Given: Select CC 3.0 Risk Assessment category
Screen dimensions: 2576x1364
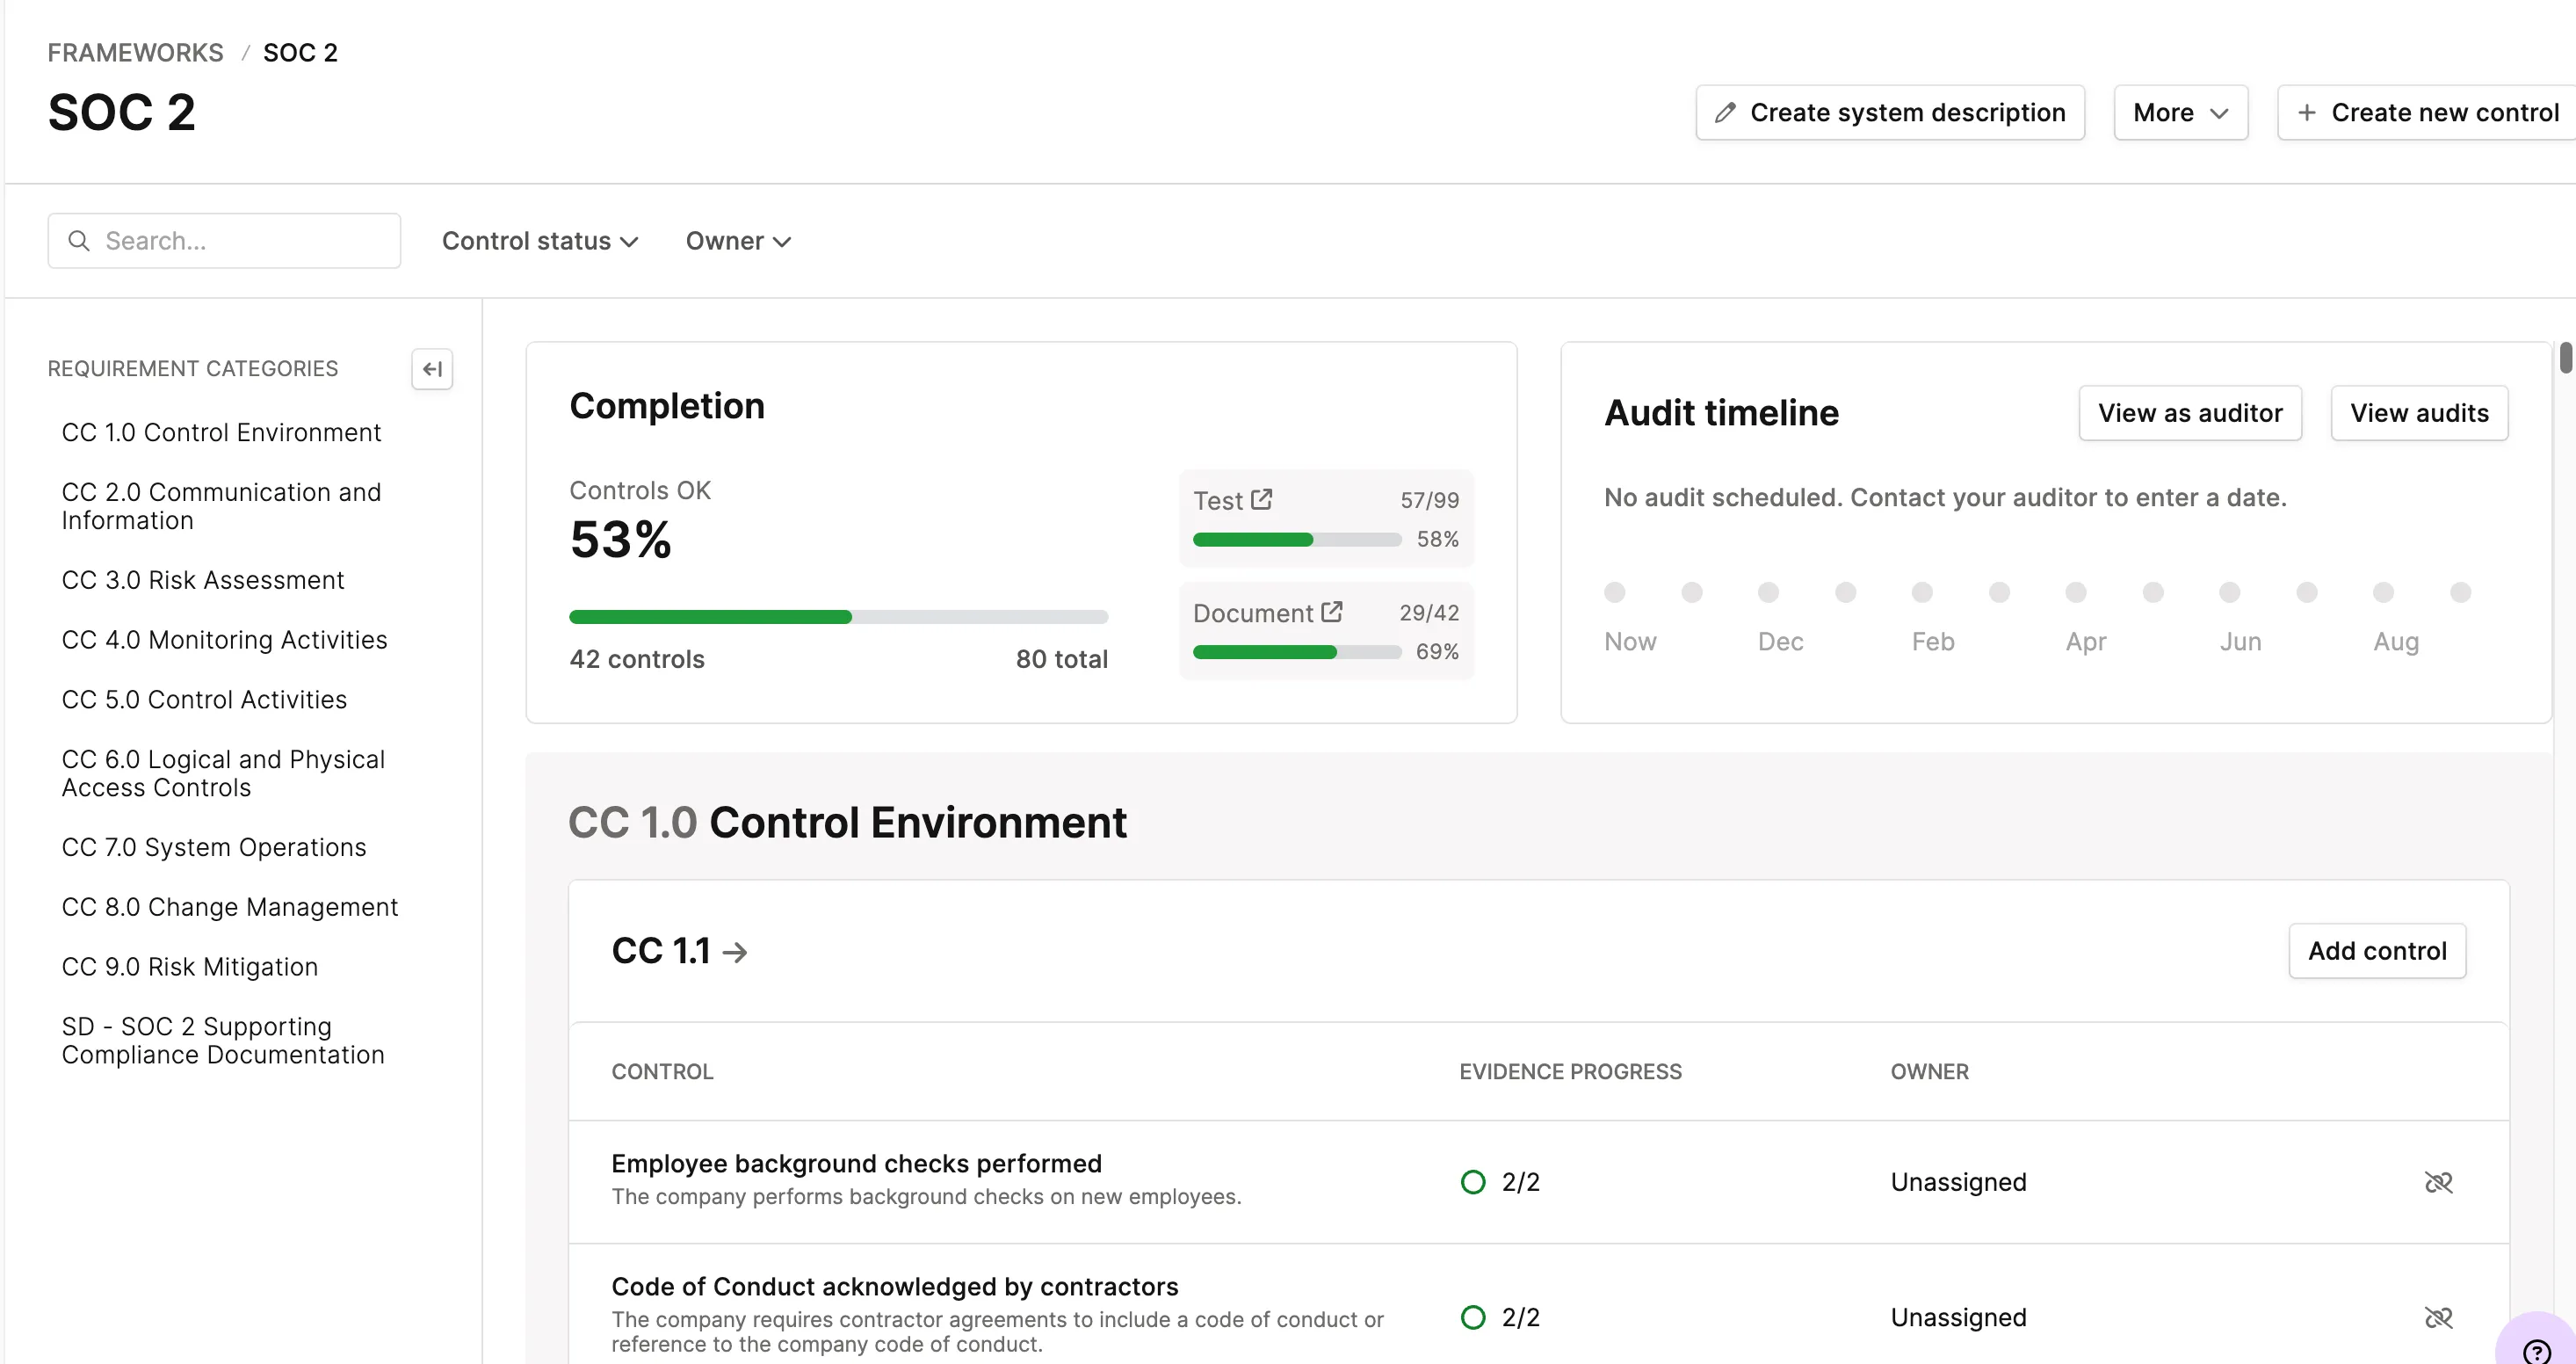Looking at the screenshot, I should tap(203, 580).
